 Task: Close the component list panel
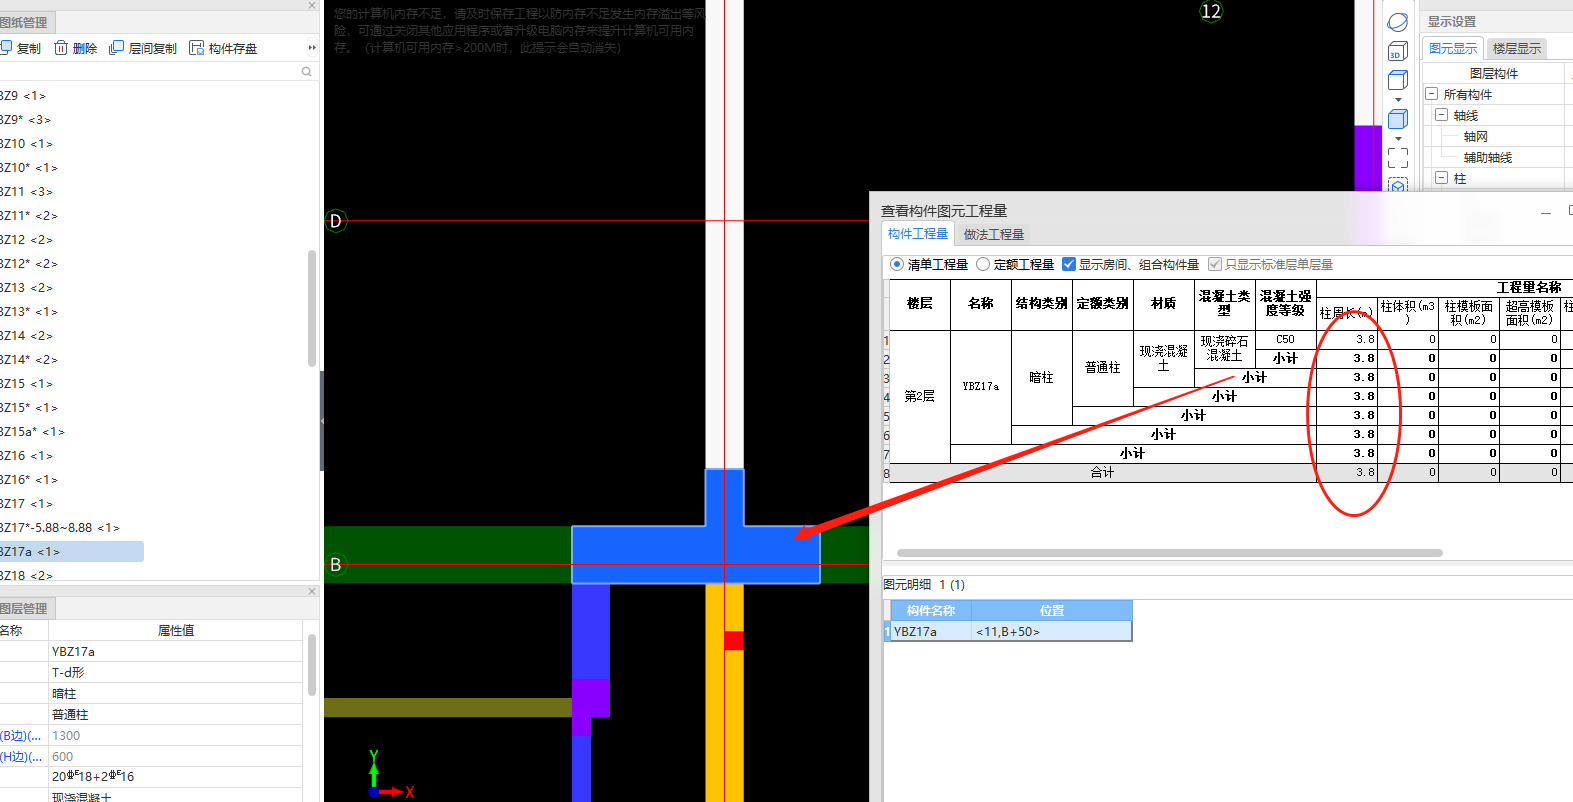pos(311,5)
